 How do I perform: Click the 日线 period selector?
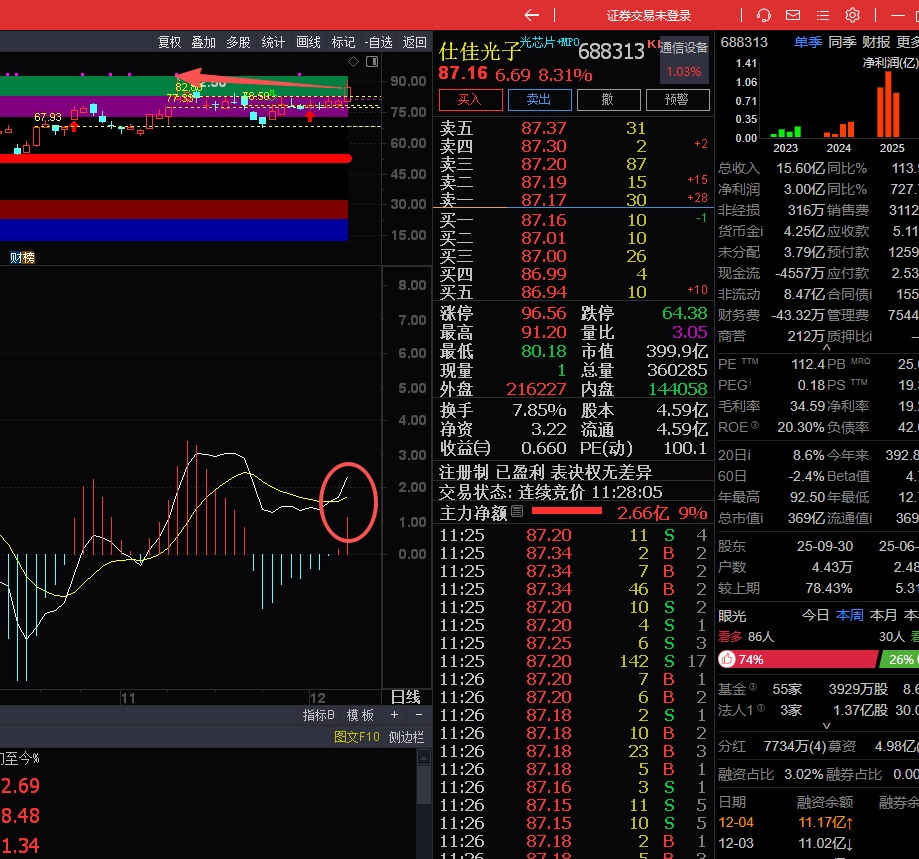pos(406,697)
